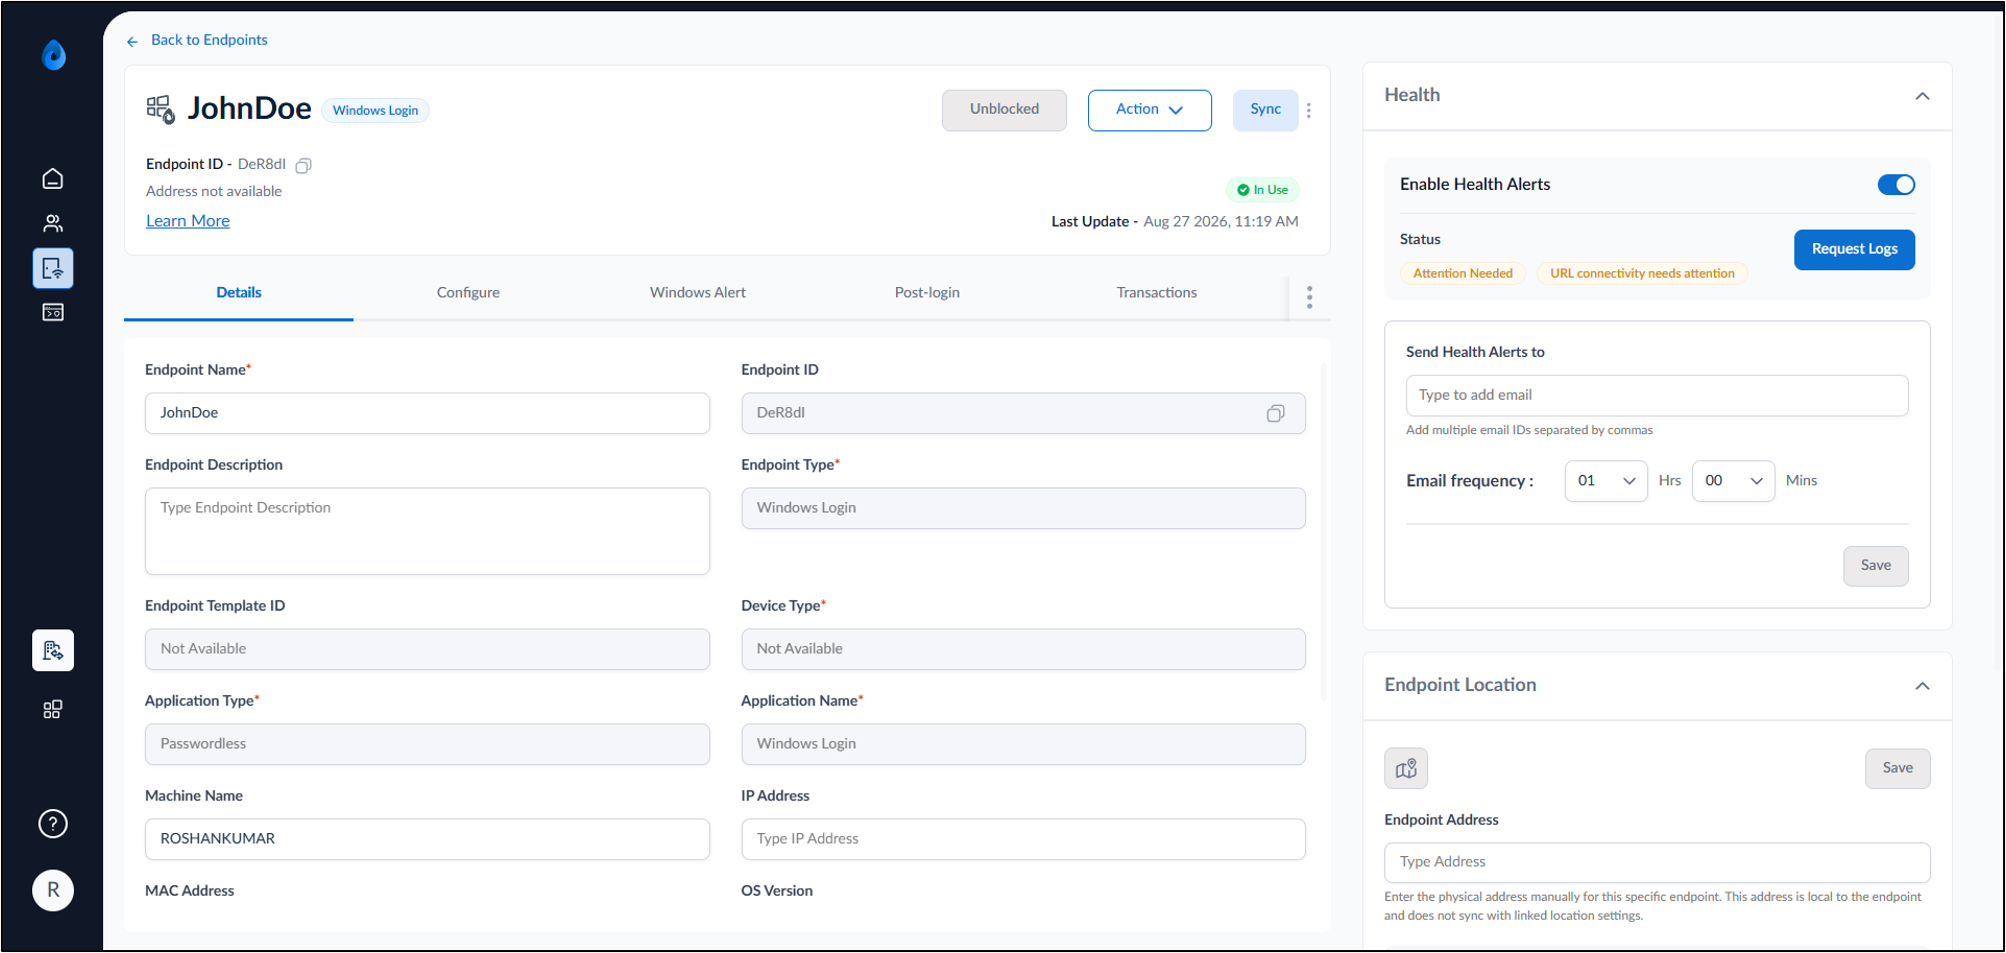The image size is (2006, 953).
Task: Toggle the Enable Health Alerts switch
Action: pos(1895,185)
